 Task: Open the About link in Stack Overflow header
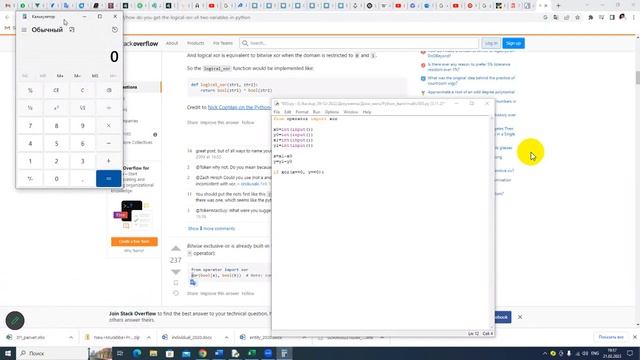pyautogui.click(x=172, y=43)
